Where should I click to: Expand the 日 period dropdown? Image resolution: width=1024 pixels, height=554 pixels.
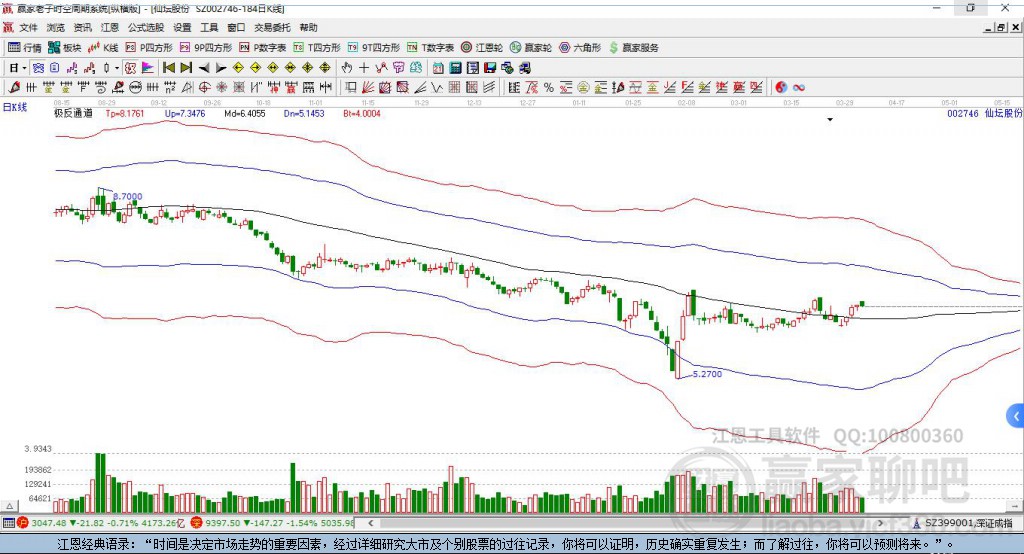pyautogui.click(x=24, y=68)
